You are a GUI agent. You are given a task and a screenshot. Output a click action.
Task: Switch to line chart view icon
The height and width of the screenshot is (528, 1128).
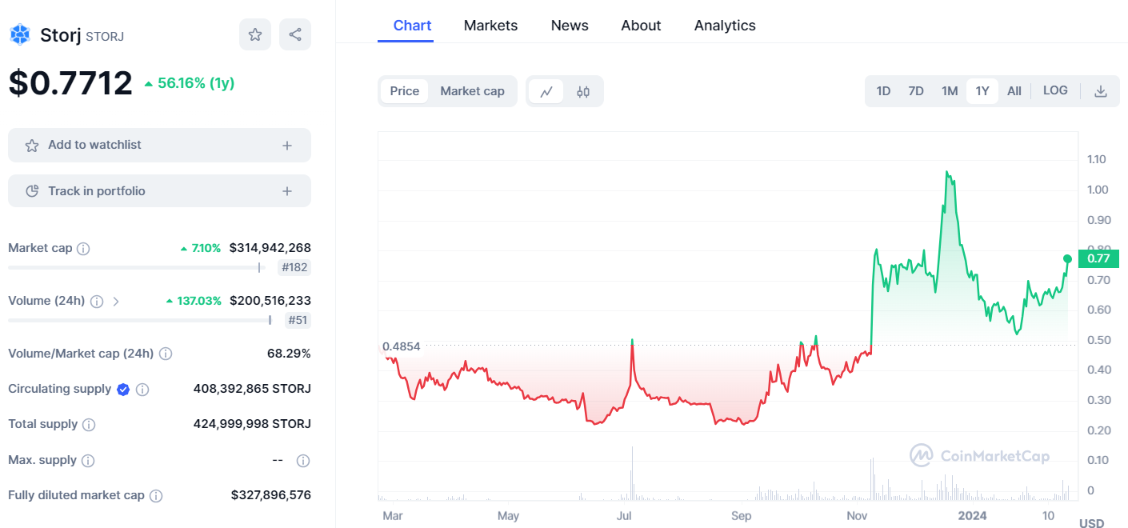click(546, 91)
